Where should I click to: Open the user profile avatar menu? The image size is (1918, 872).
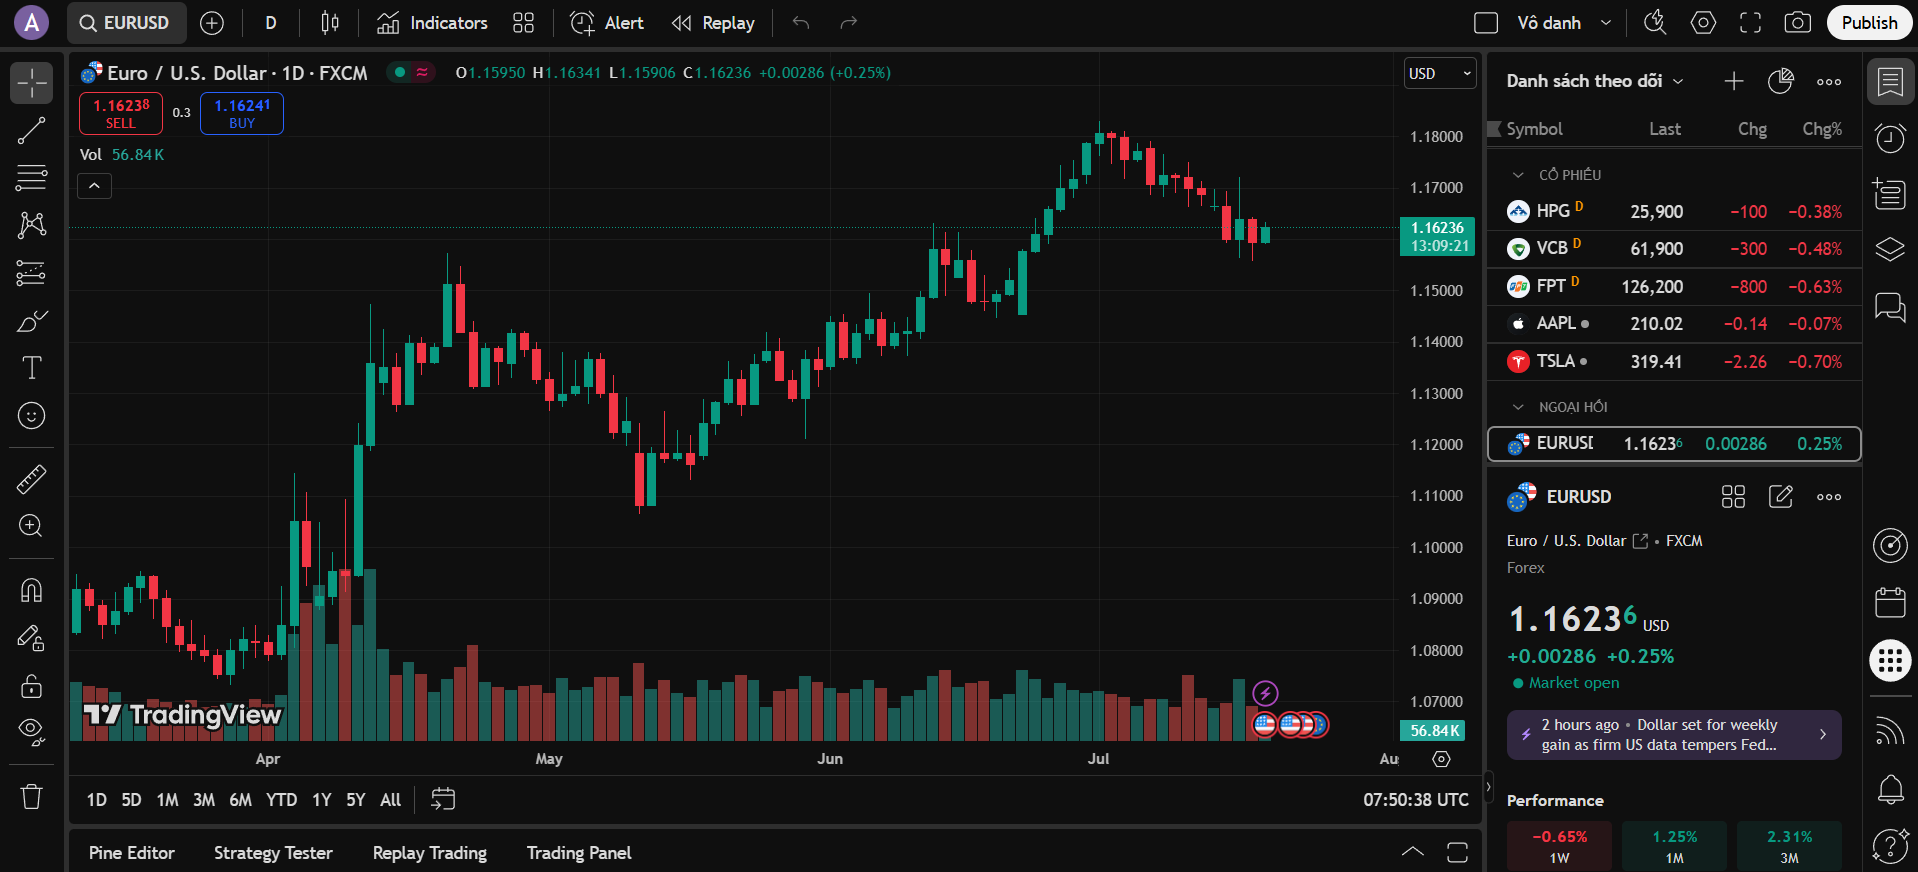coord(31,23)
